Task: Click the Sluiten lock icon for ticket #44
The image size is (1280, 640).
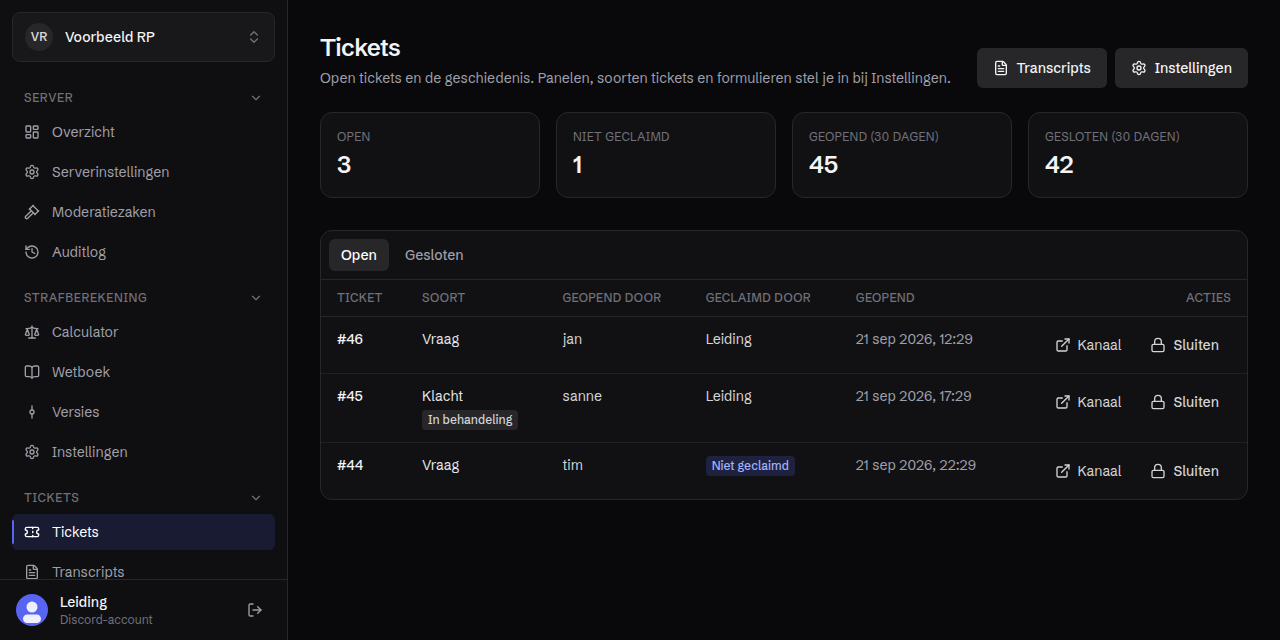Action: (1158, 471)
